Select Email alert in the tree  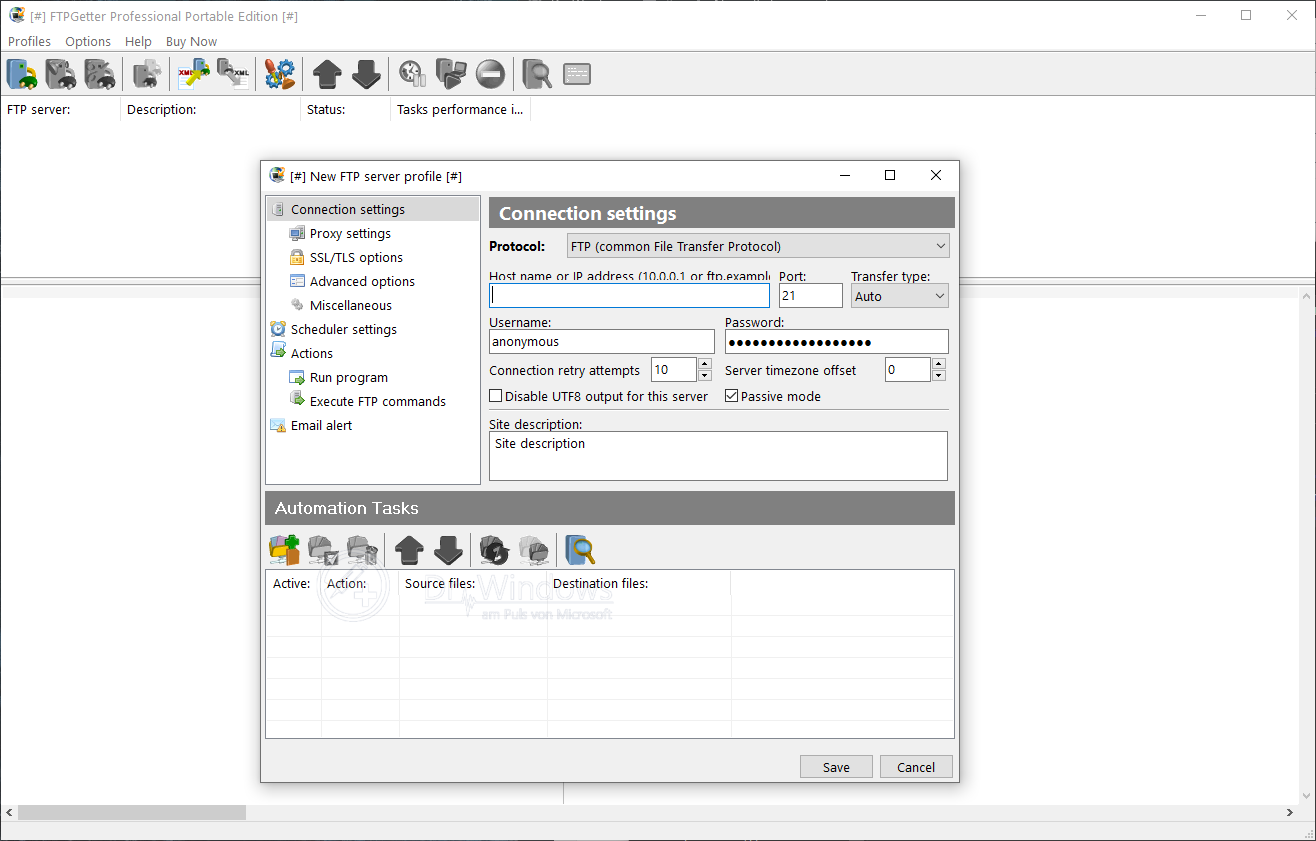point(321,425)
